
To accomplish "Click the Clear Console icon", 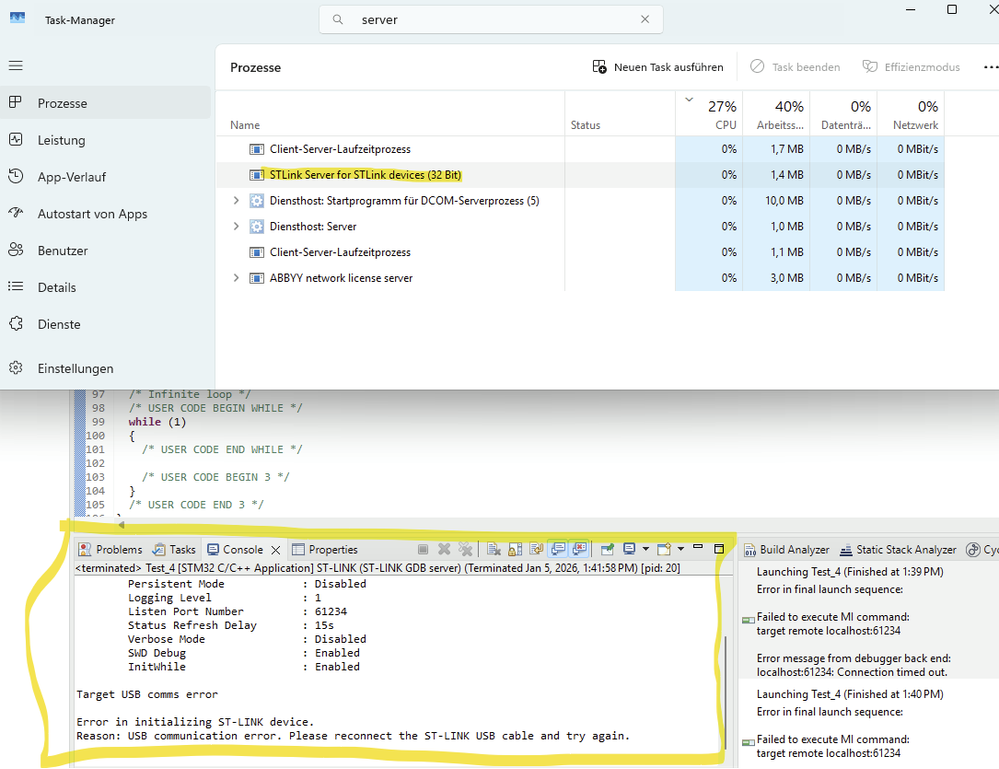I will (x=494, y=549).
